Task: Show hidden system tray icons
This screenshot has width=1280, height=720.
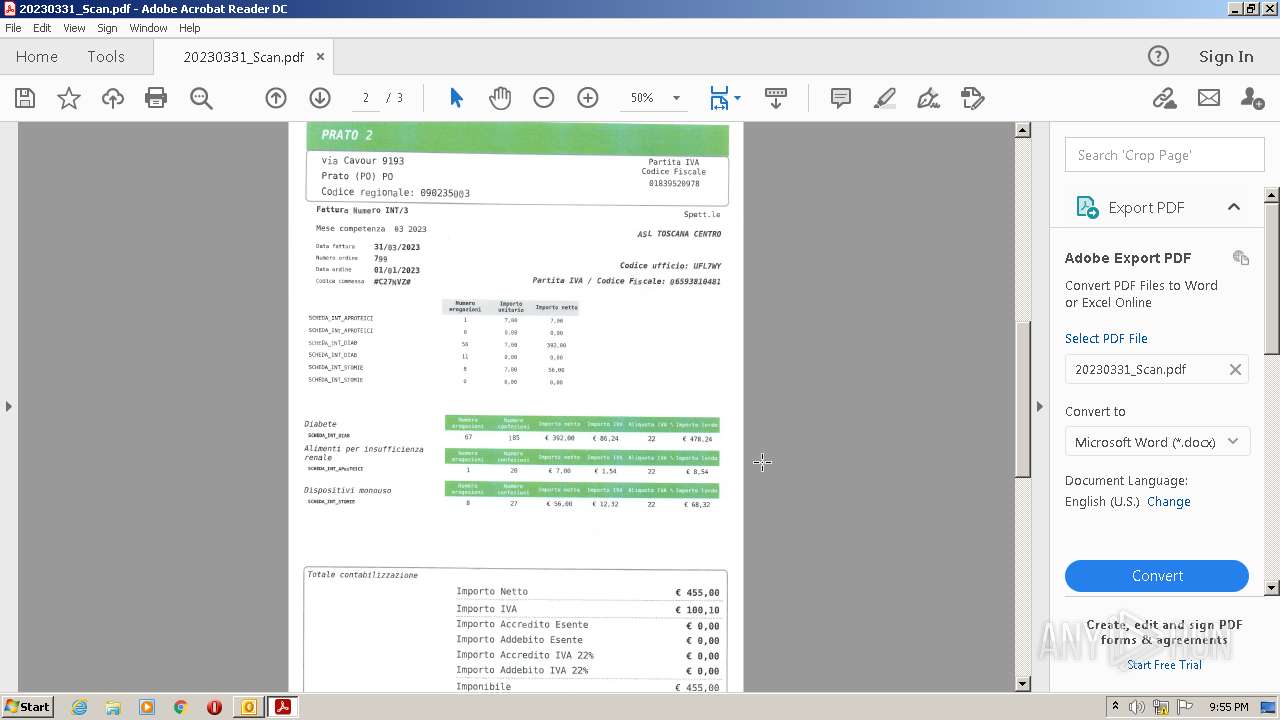Action: coord(1115,707)
